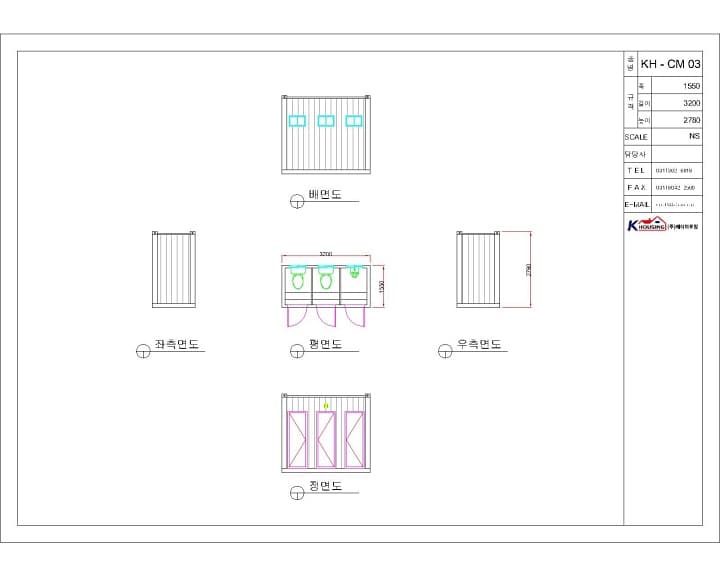Viewport: 720px width, 576px height.
Task: Click the view marker circle beside 좌측면도
Action: point(143,351)
